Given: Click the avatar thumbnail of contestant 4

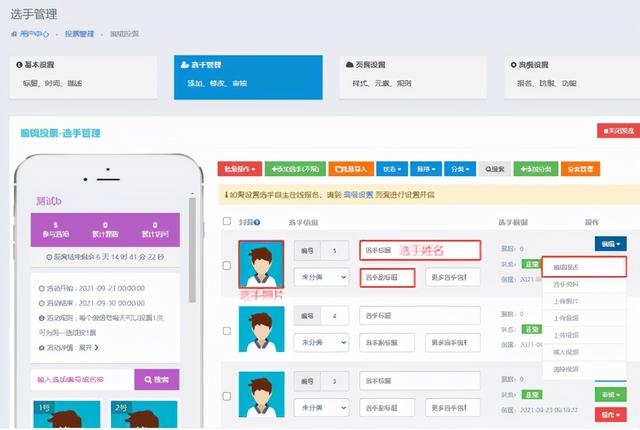Looking at the screenshot, I should click(261, 329).
